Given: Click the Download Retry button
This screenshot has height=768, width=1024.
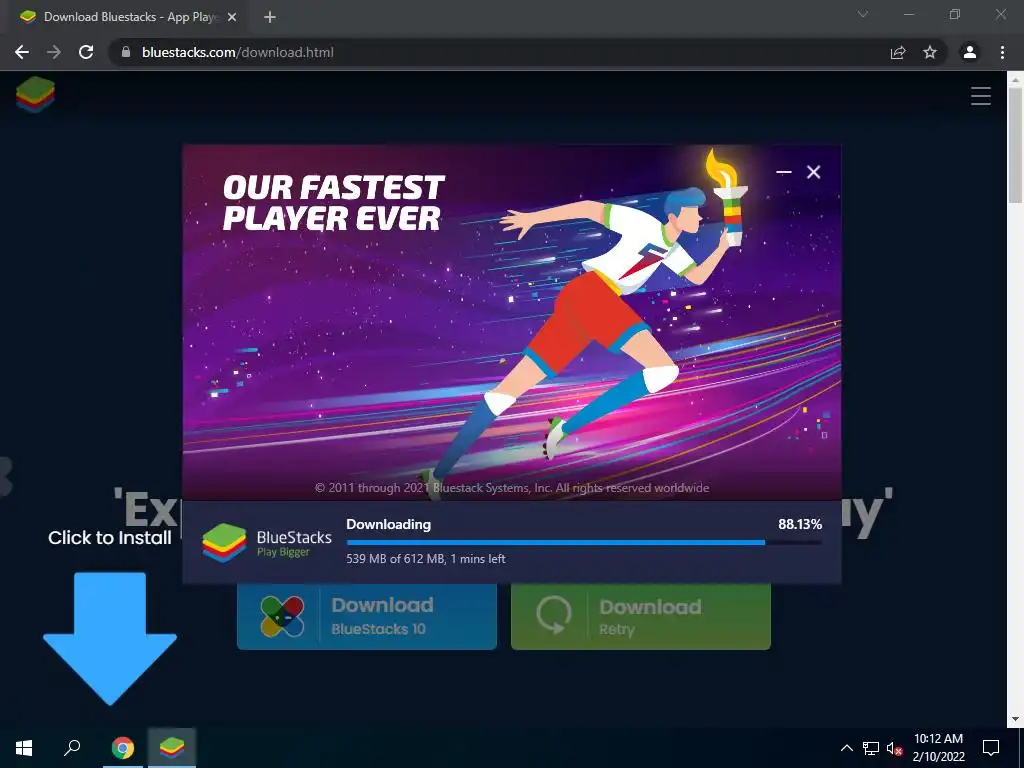Looking at the screenshot, I should point(641,616).
